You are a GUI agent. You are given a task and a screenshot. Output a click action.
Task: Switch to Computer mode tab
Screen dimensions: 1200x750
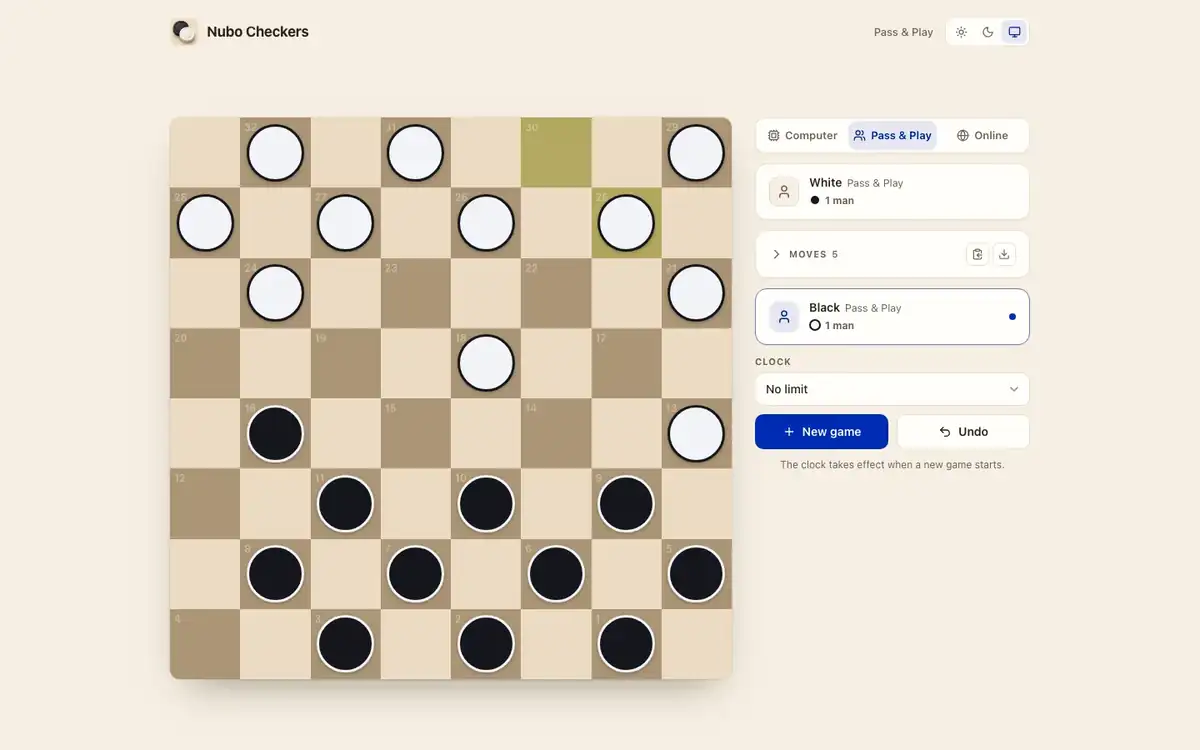pyautogui.click(x=803, y=136)
